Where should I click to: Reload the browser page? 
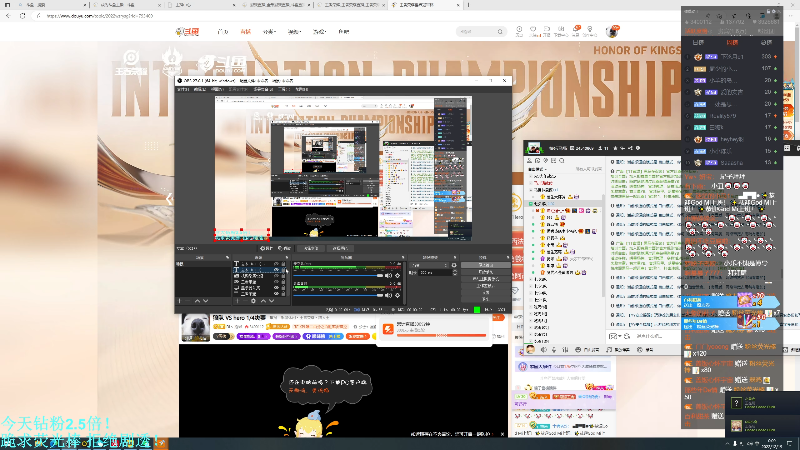point(22,16)
